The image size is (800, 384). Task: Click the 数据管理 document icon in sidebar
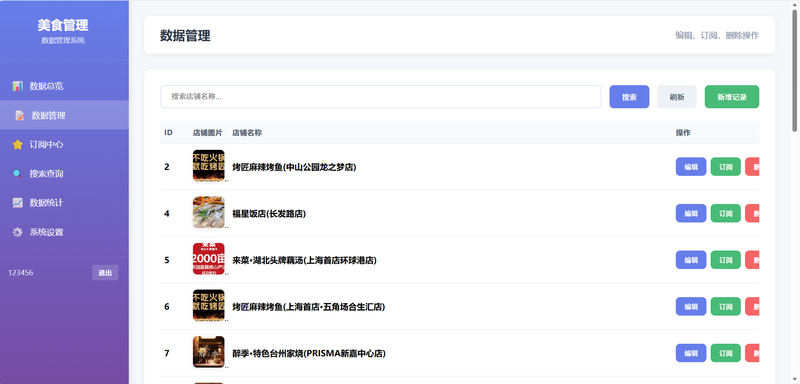(x=20, y=115)
